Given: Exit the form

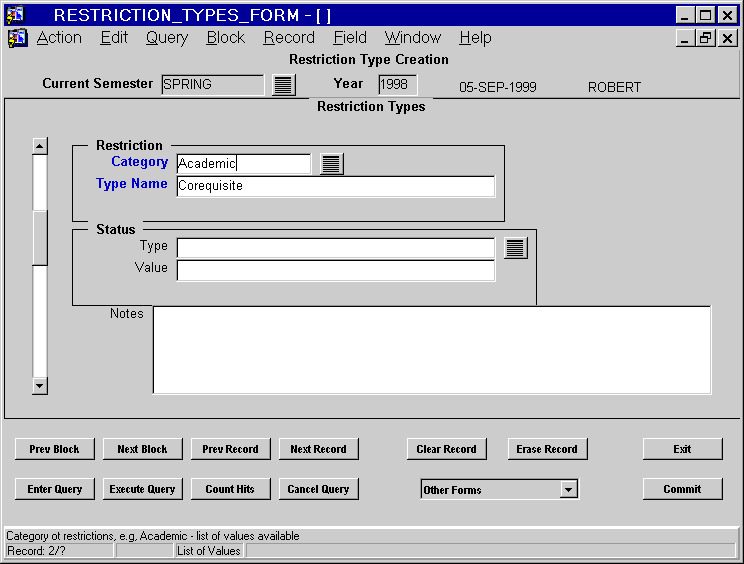Looking at the screenshot, I should [682, 449].
